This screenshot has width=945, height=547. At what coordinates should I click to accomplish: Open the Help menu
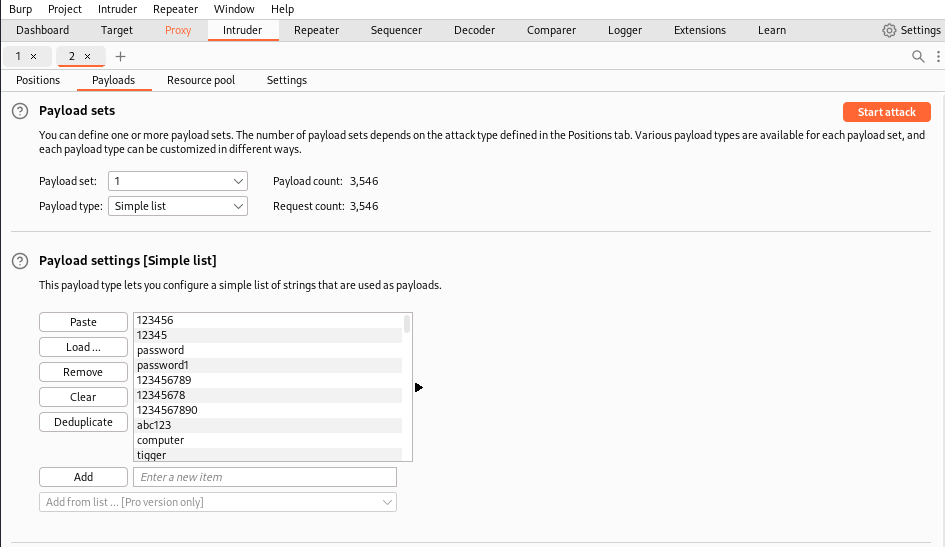click(x=282, y=9)
